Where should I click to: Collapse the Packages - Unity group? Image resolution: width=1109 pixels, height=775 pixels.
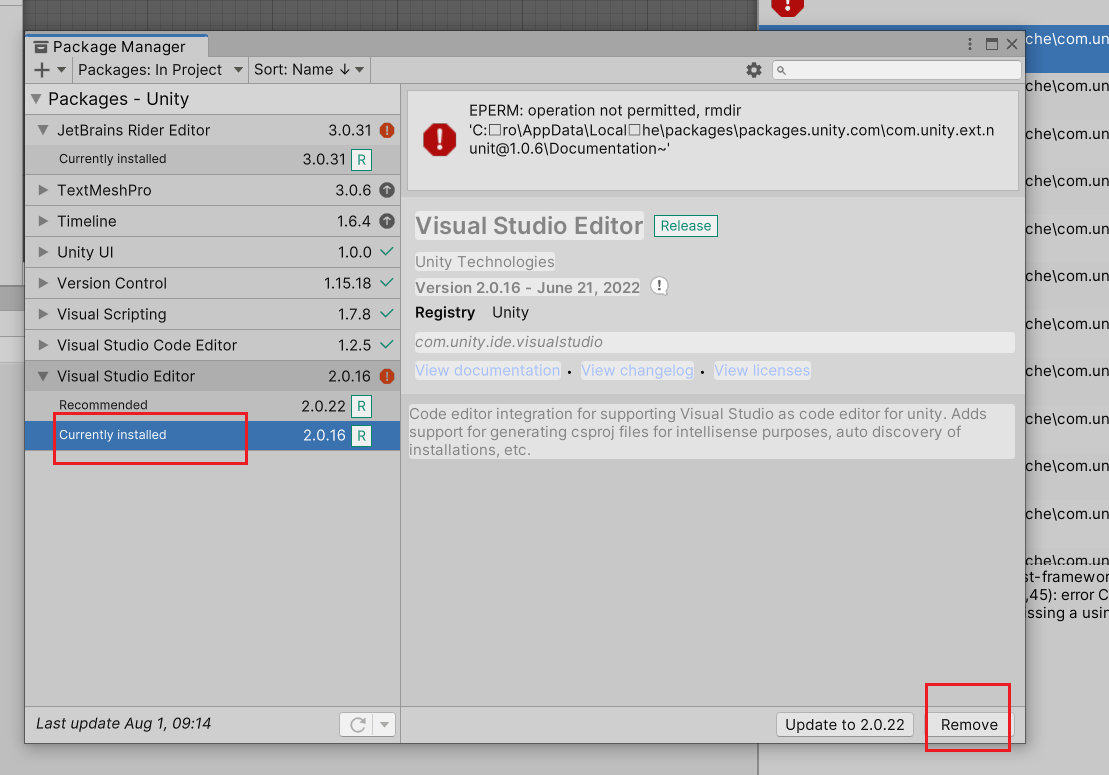35,99
